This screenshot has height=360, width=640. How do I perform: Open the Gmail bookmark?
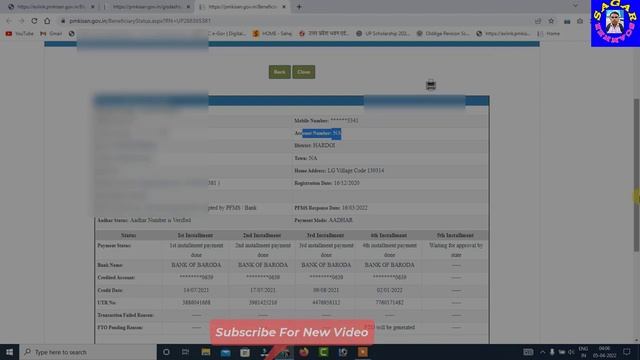[x=51, y=33]
